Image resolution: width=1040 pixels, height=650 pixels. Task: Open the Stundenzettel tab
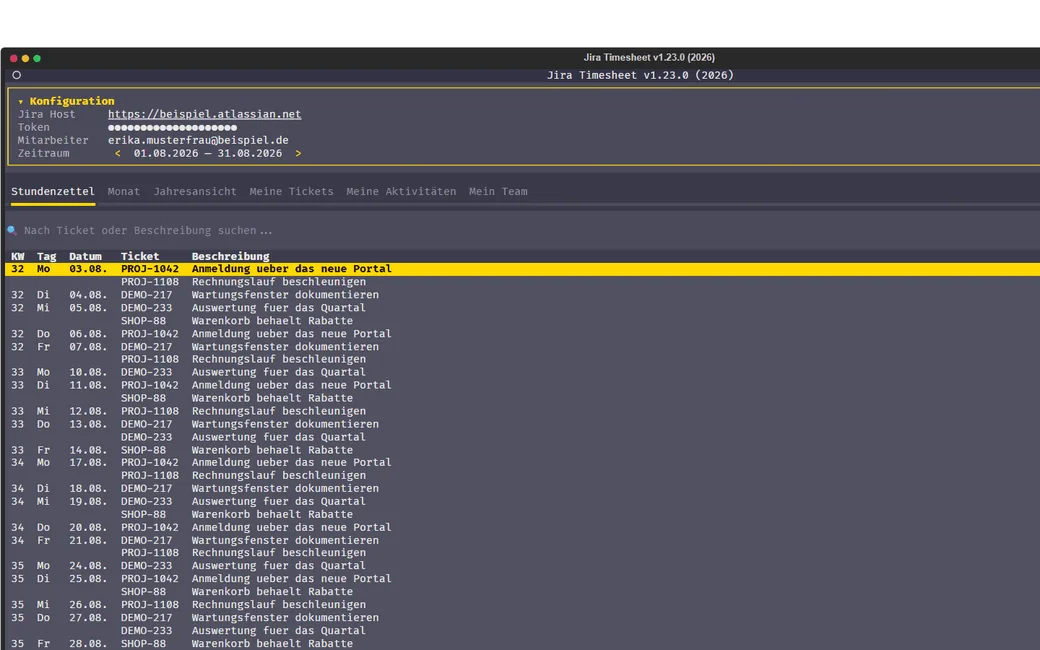[53, 192]
